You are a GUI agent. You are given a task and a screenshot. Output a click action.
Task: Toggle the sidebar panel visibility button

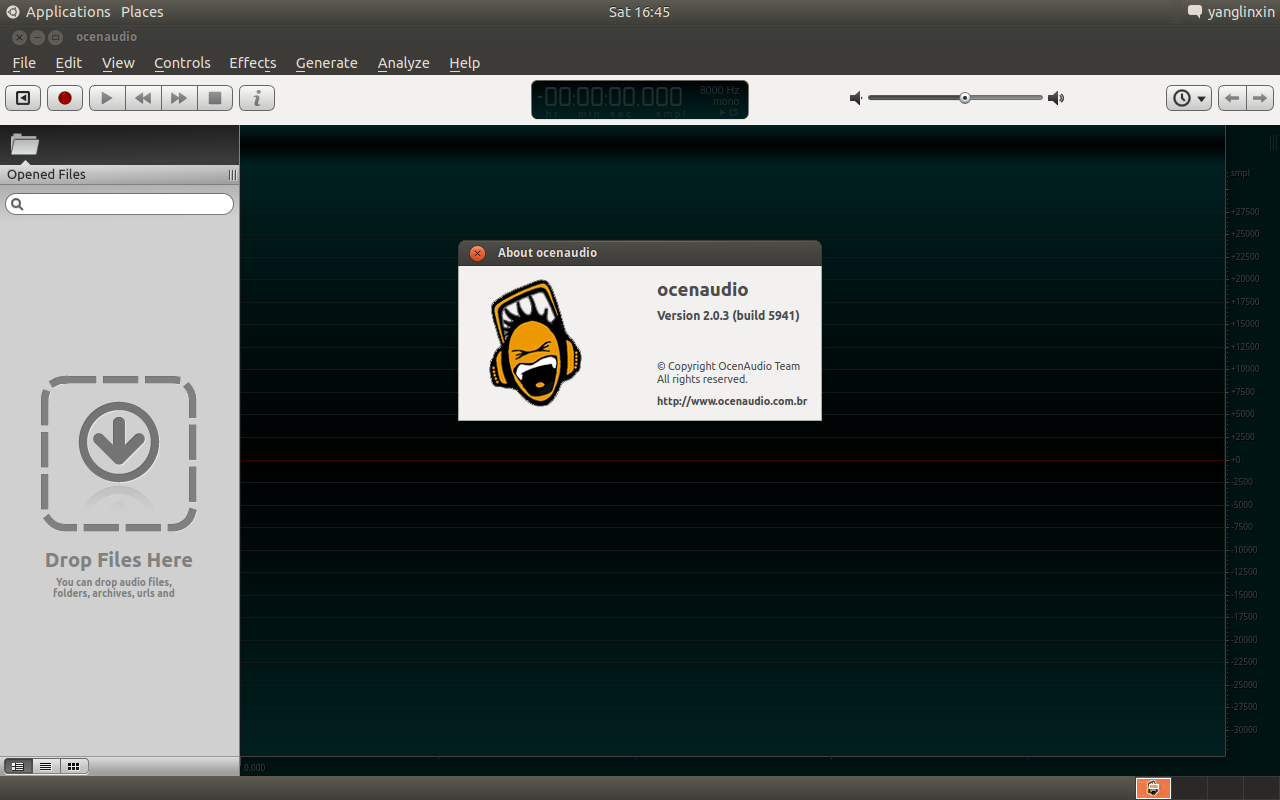[22, 98]
